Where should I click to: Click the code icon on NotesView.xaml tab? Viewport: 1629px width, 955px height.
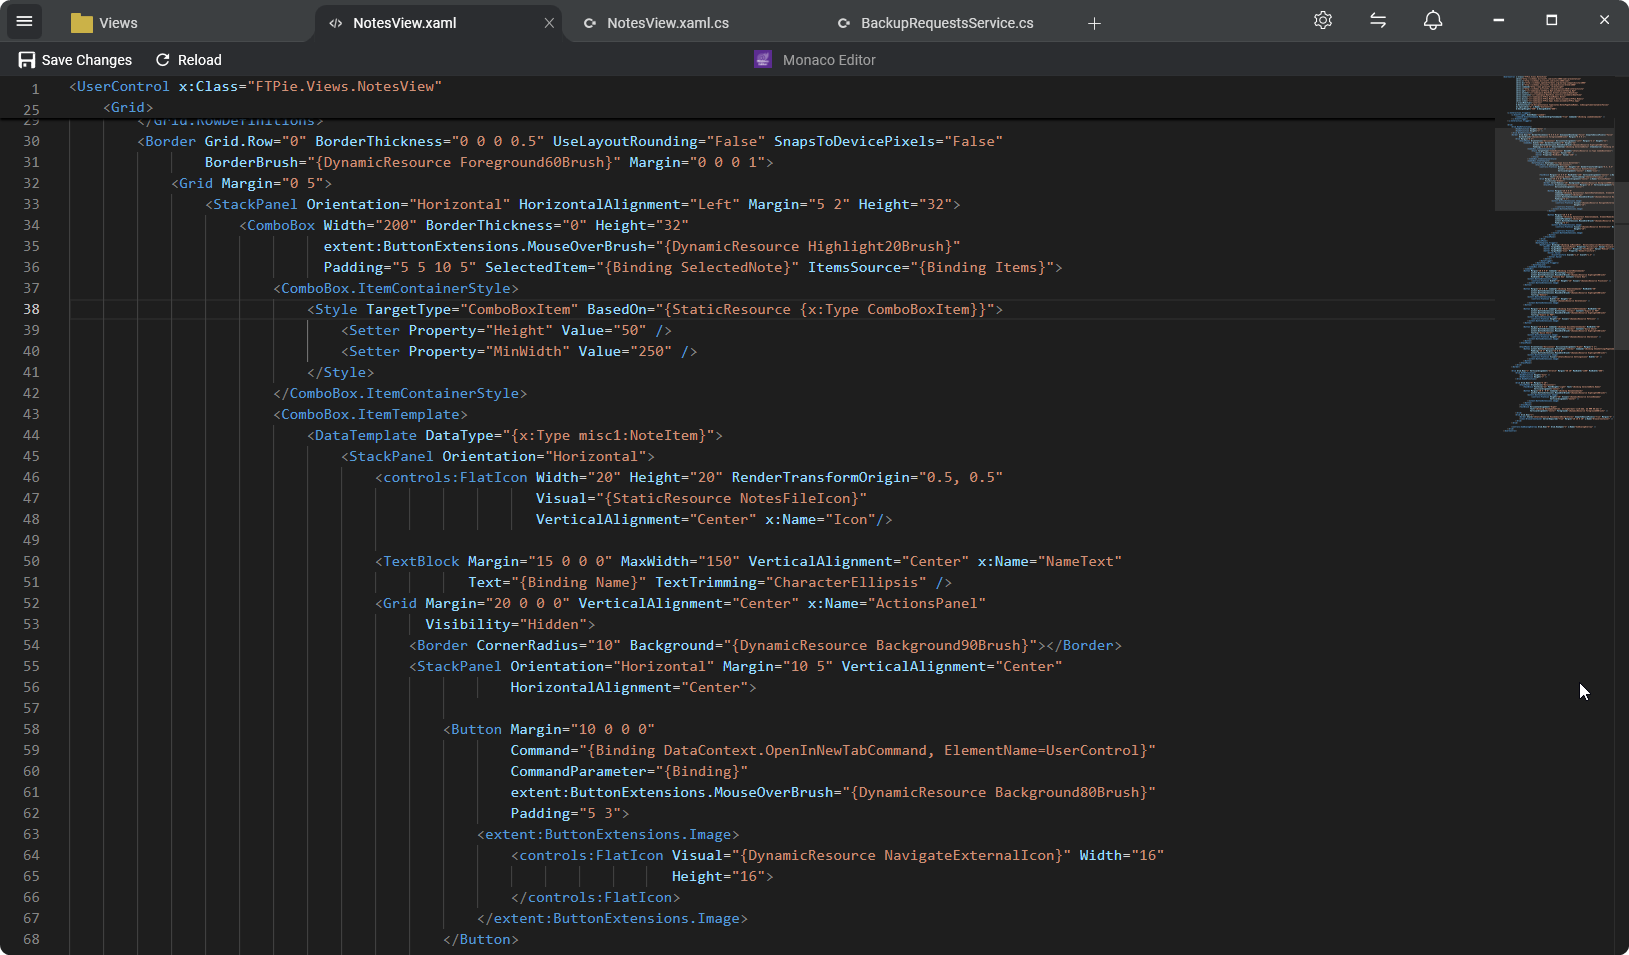click(335, 22)
